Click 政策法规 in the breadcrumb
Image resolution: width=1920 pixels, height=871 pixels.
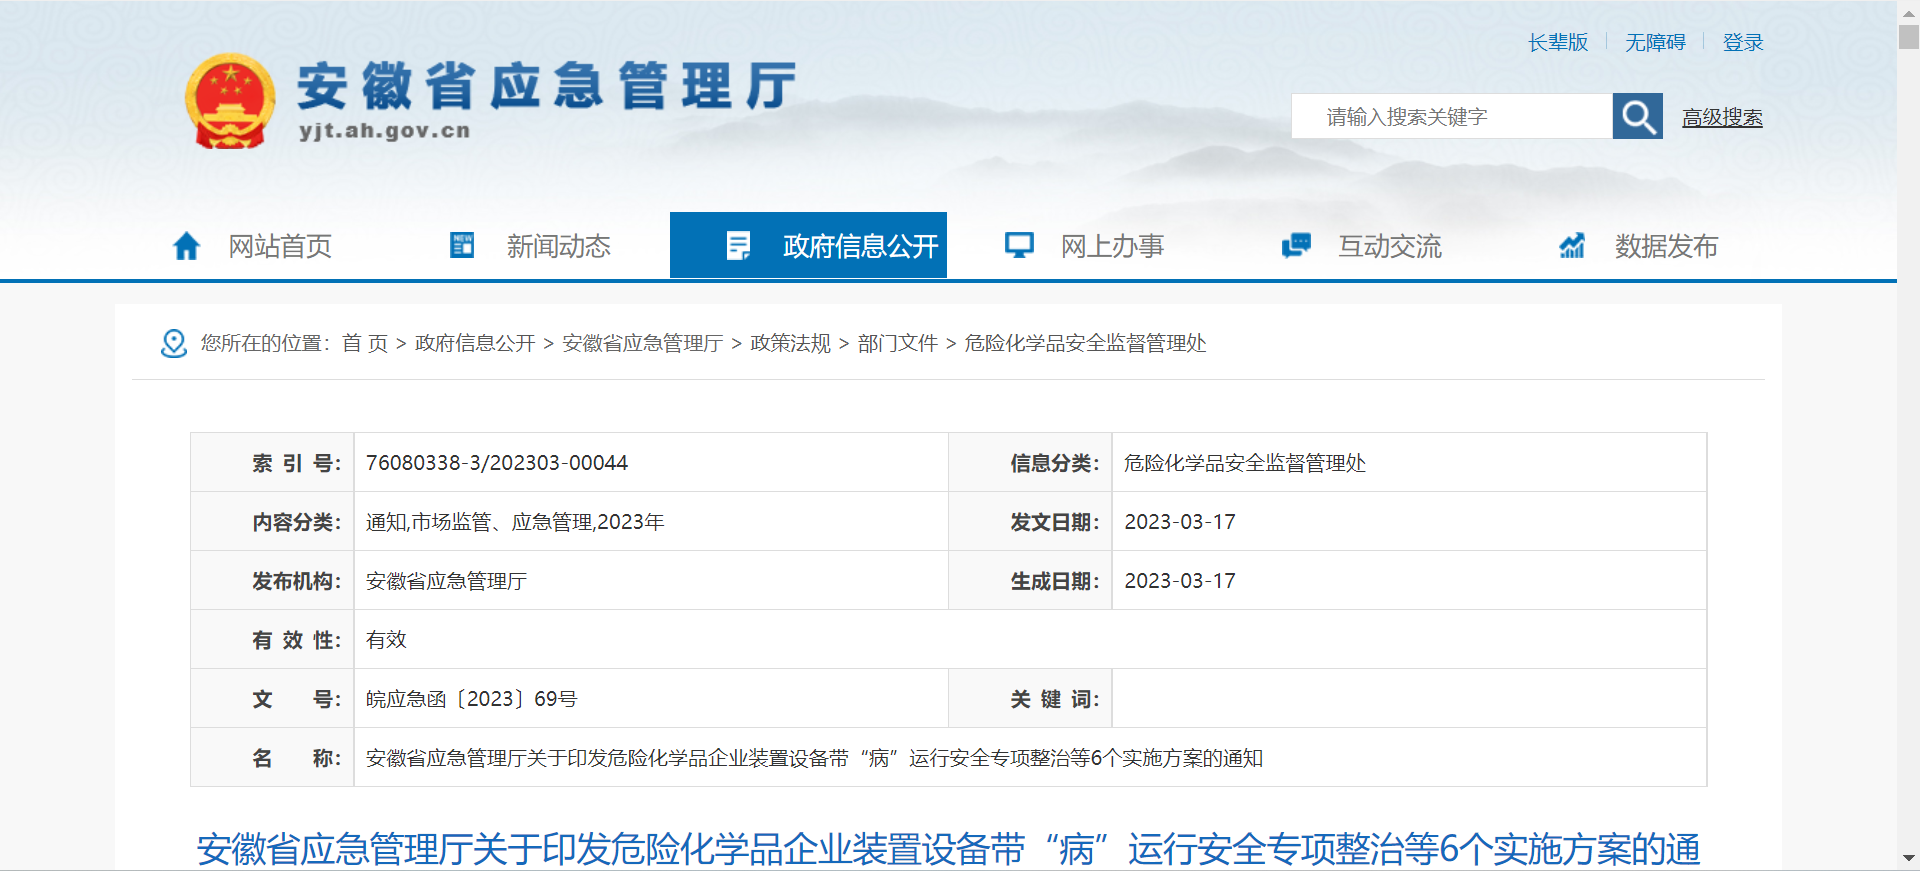pos(790,343)
